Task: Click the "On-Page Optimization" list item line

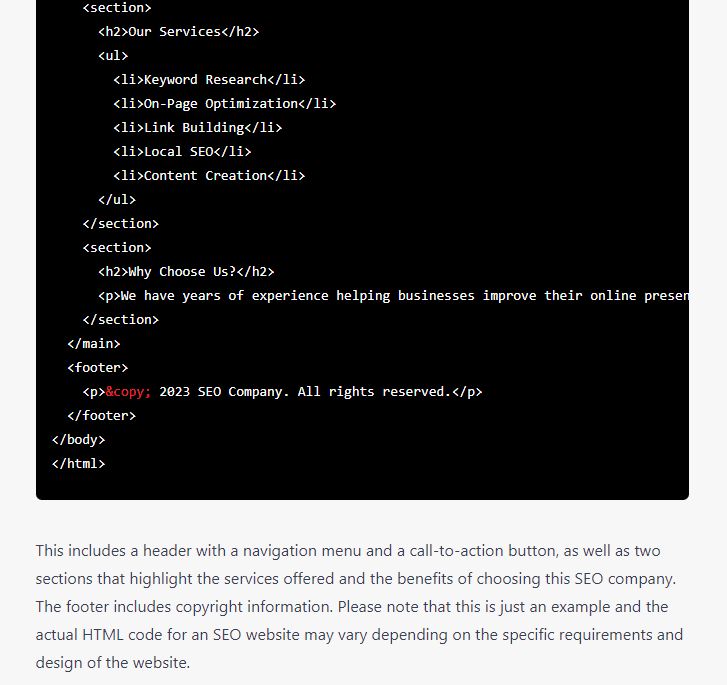Action: [224, 104]
